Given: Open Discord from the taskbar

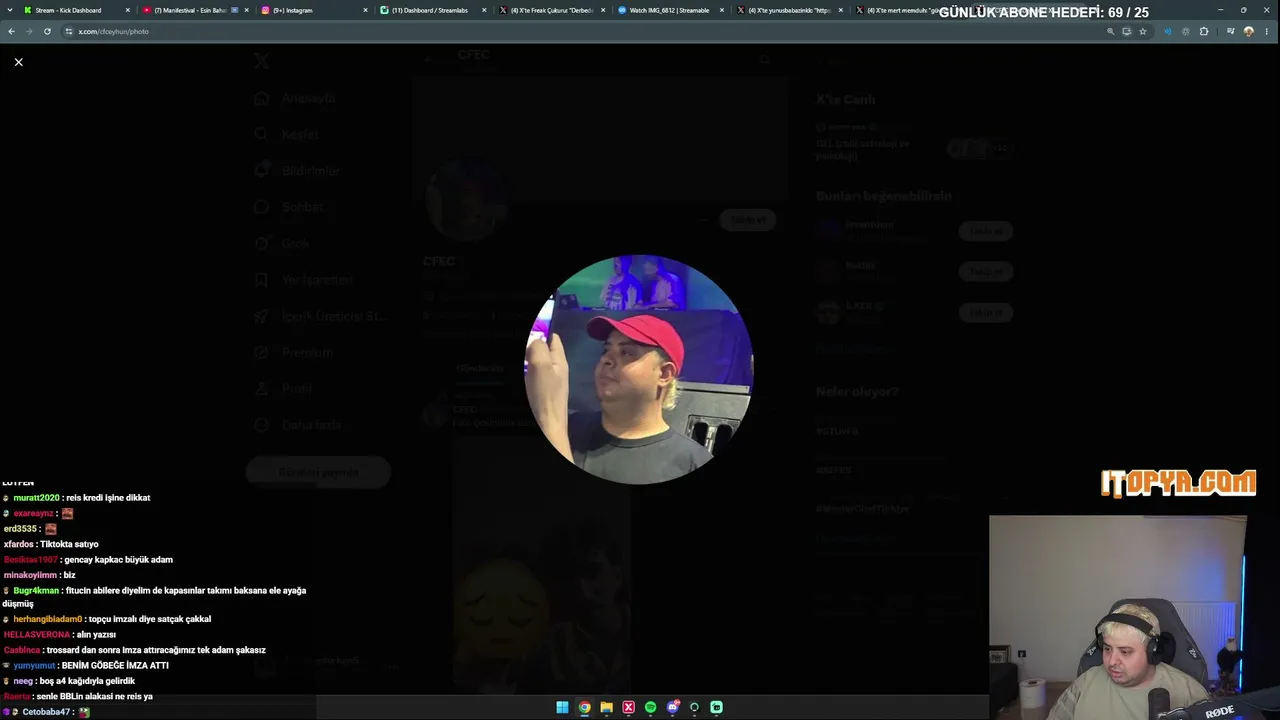Looking at the screenshot, I should 673,707.
